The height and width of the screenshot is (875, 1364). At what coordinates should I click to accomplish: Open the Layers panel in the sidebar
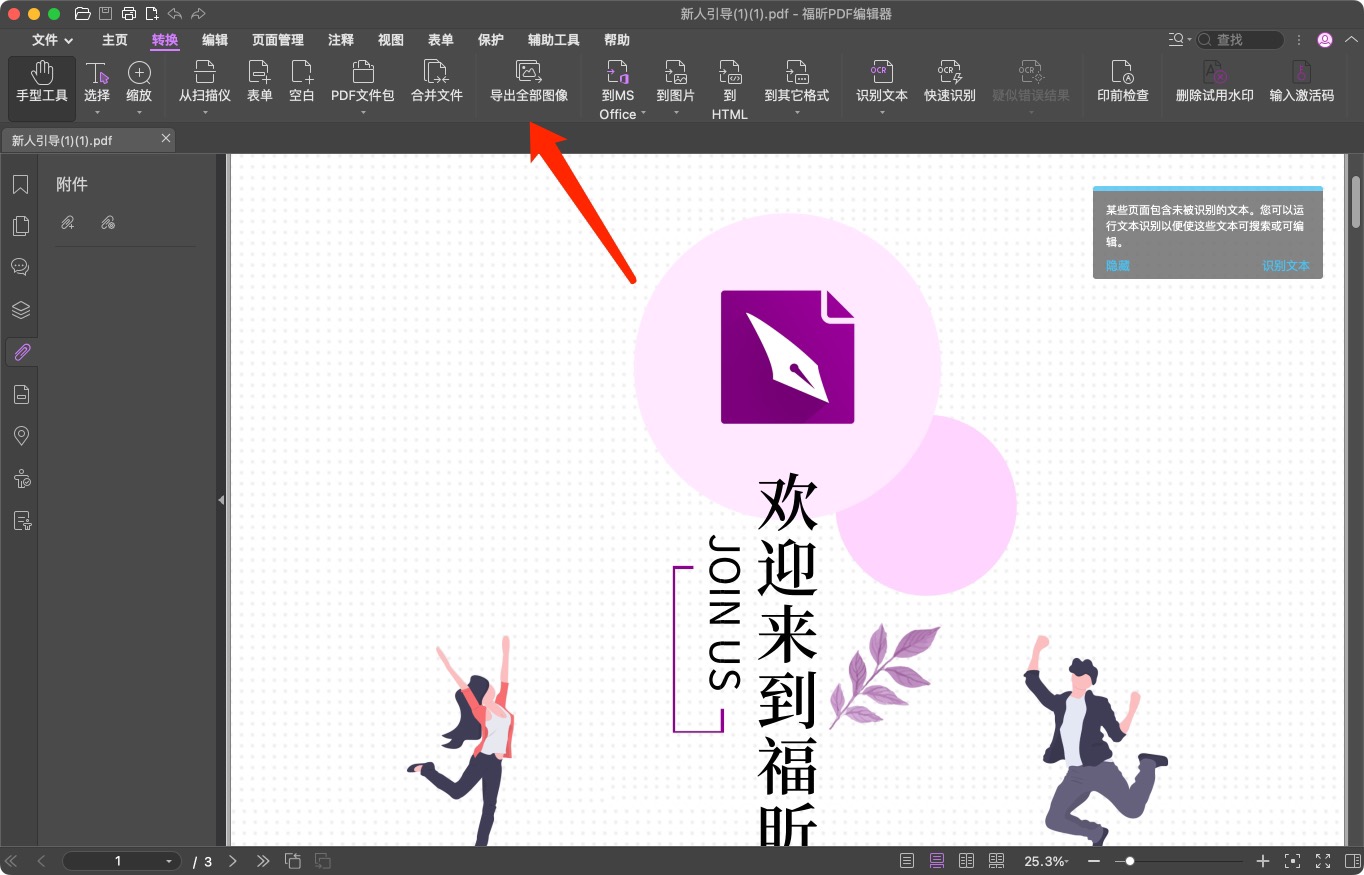coord(20,309)
